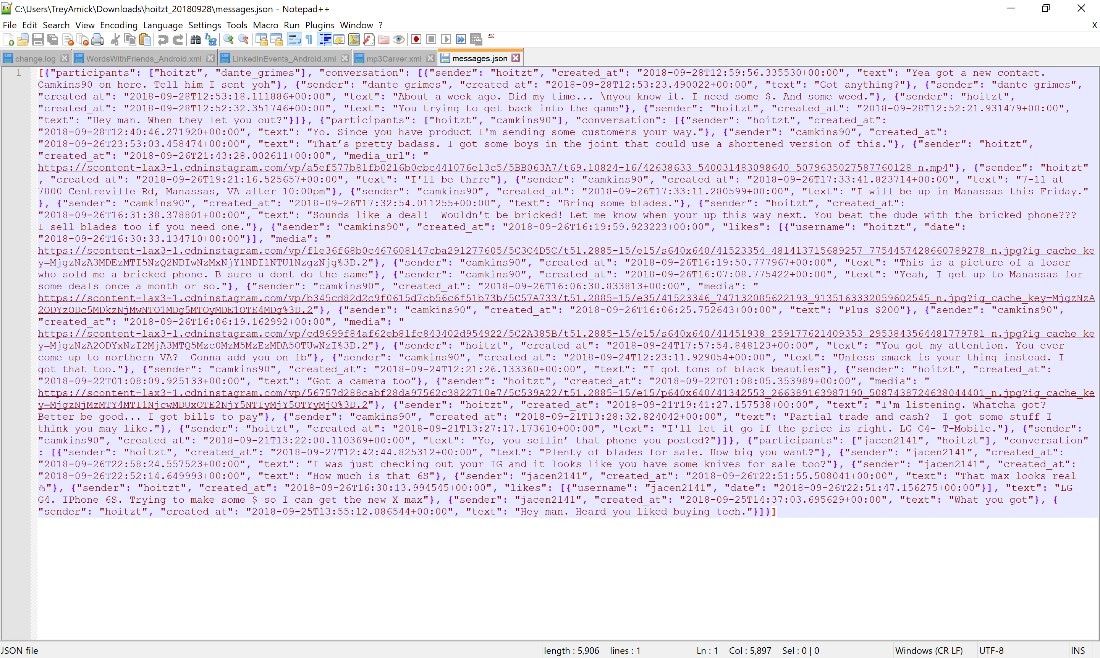Close the change.log tab
The image size is (1100, 658).
(65, 58)
